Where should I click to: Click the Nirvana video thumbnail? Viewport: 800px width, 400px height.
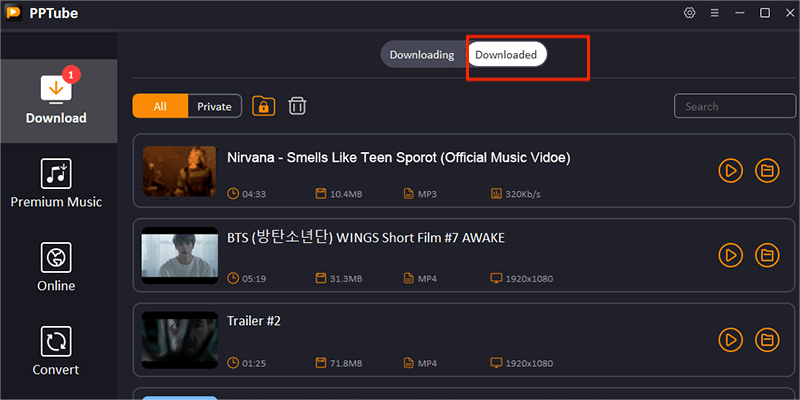tap(180, 171)
